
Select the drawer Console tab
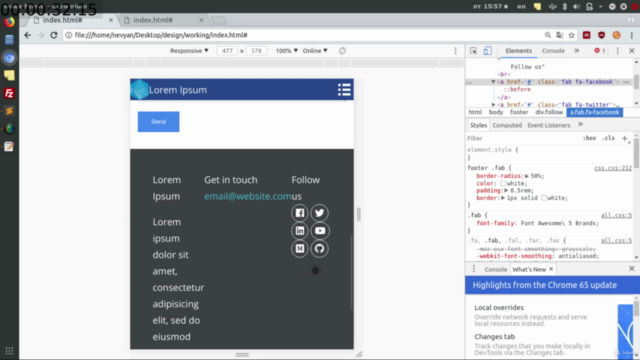pyautogui.click(x=496, y=269)
